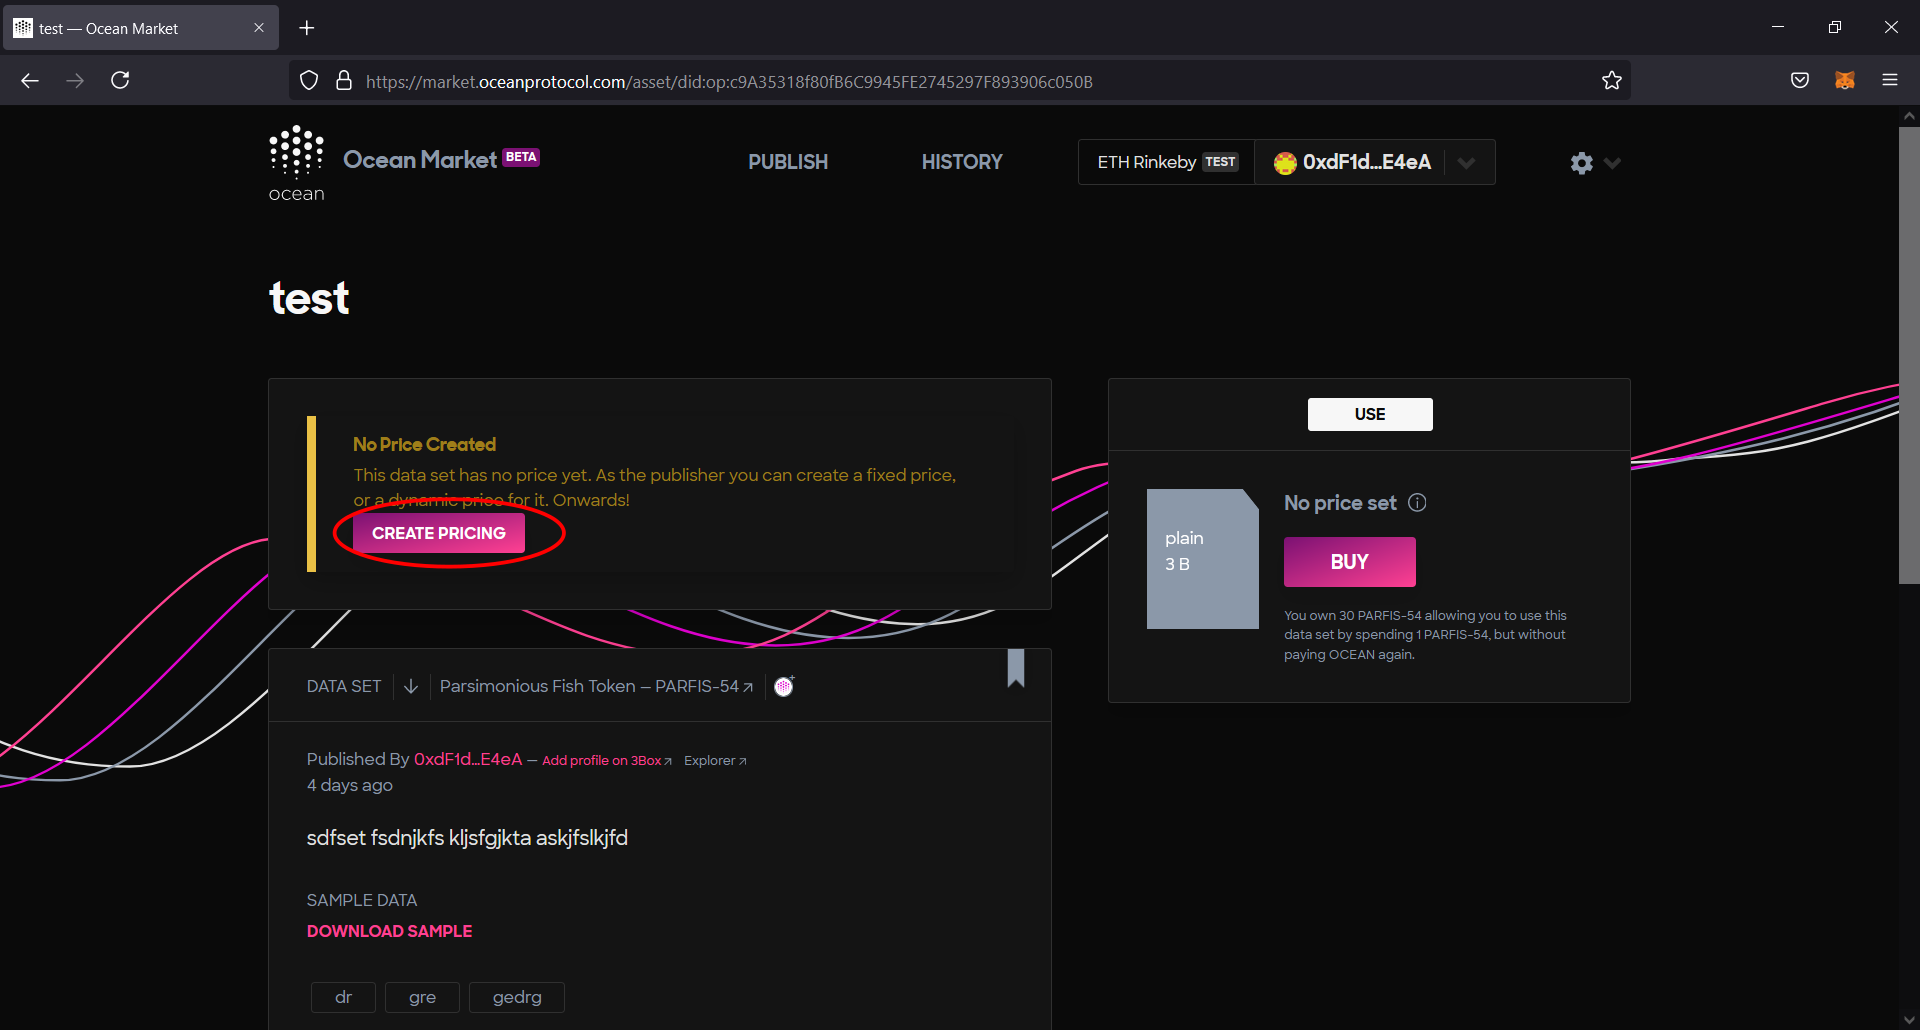Open the MetaMask fox extension

pos(1845,80)
